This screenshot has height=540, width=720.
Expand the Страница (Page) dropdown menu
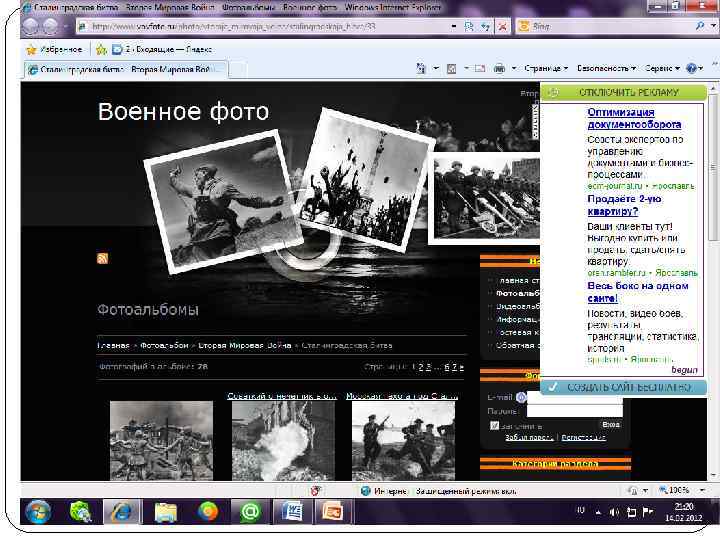point(546,68)
